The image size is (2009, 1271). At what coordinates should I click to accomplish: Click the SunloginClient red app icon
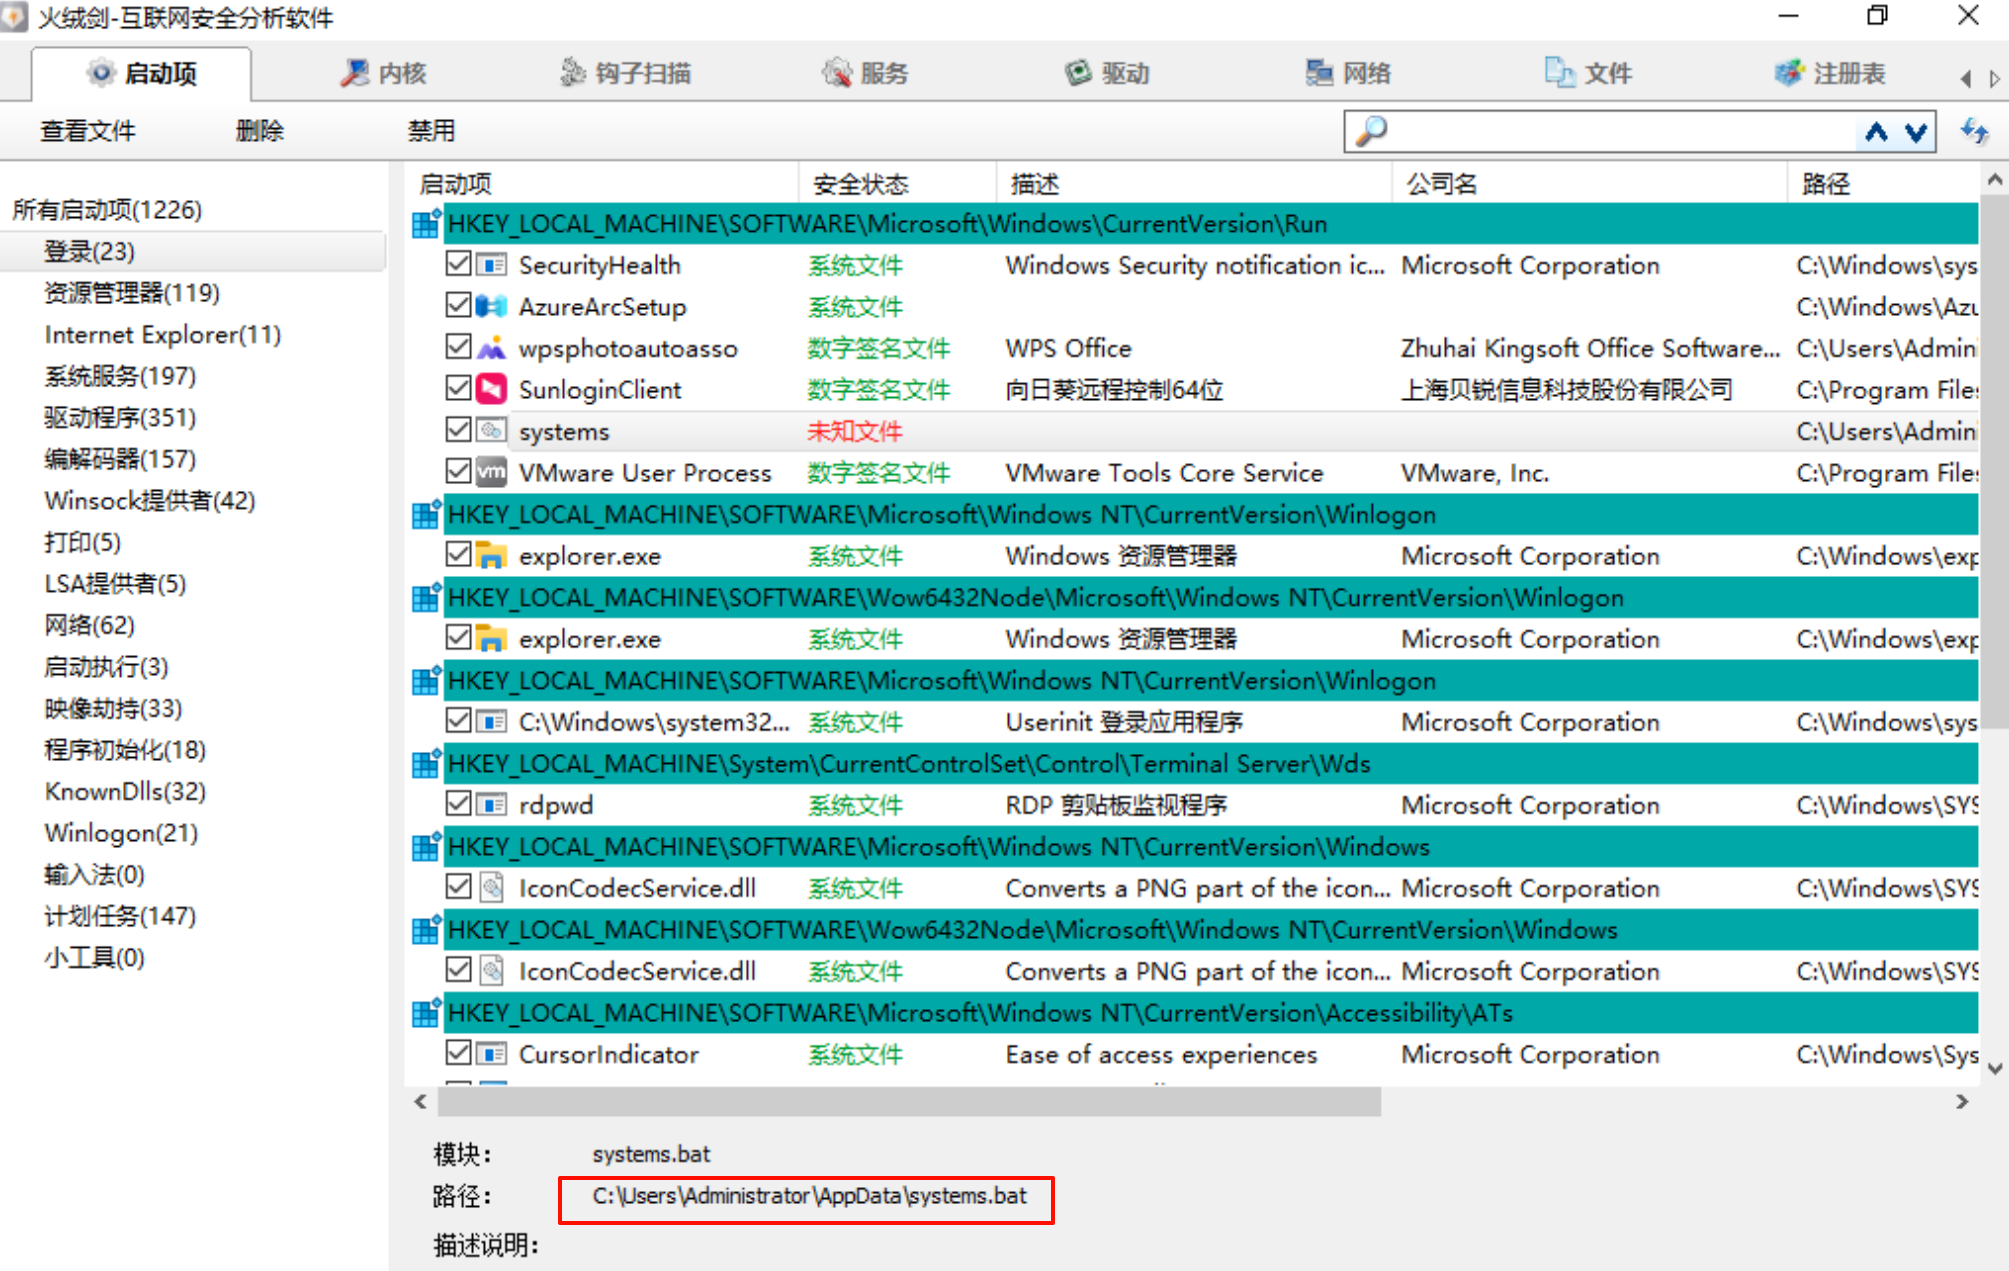click(491, 388)
